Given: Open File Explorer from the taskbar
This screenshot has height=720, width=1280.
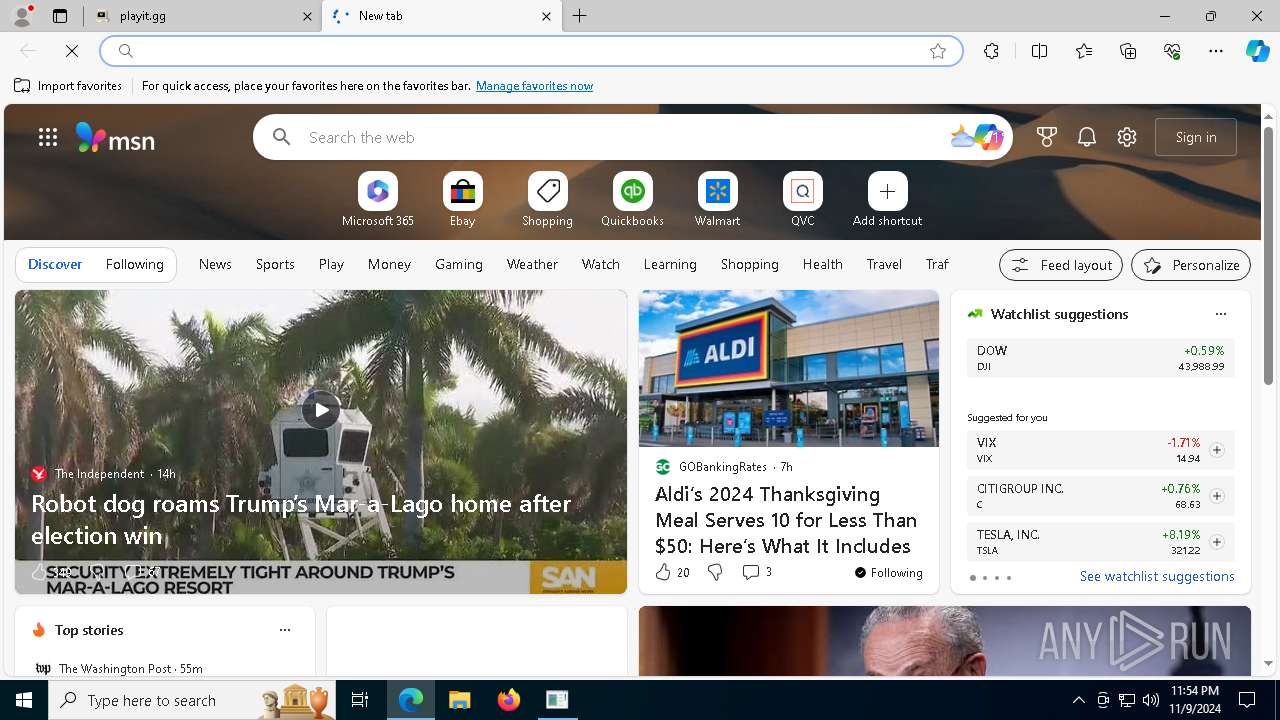Looking at the screenshot, I should [459, 700].
